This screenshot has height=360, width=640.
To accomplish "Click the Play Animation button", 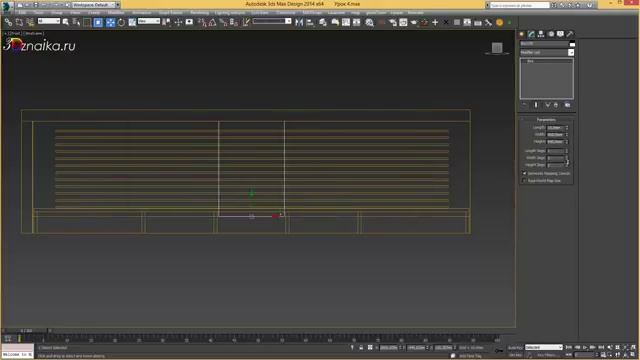I will (x=585, y=347).
